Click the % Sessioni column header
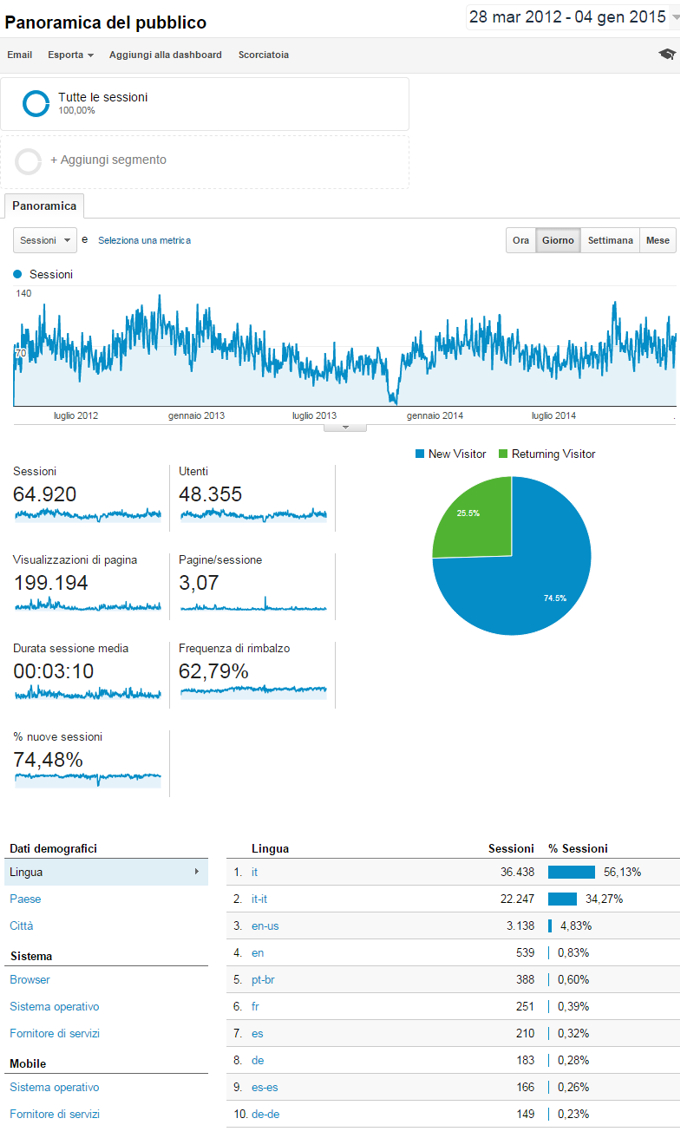The height and width of the screenshot is (1132, 680). 577,848
